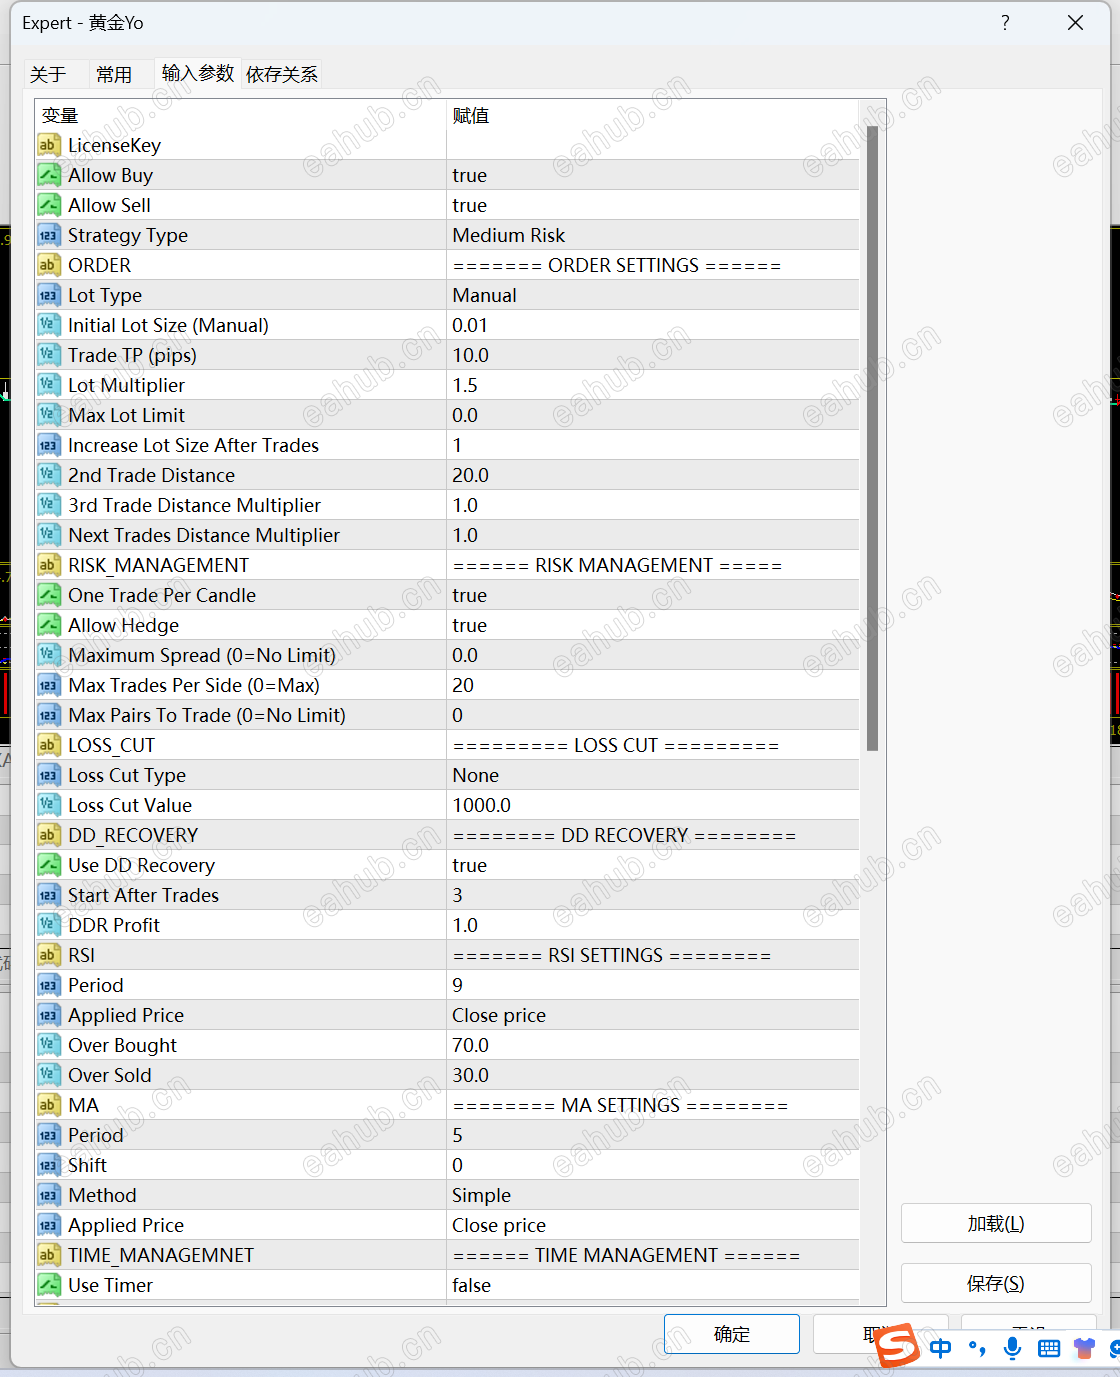Click the double icon beside Over Bought
Screen dimensions: 1120x1377
point(49,1045)
